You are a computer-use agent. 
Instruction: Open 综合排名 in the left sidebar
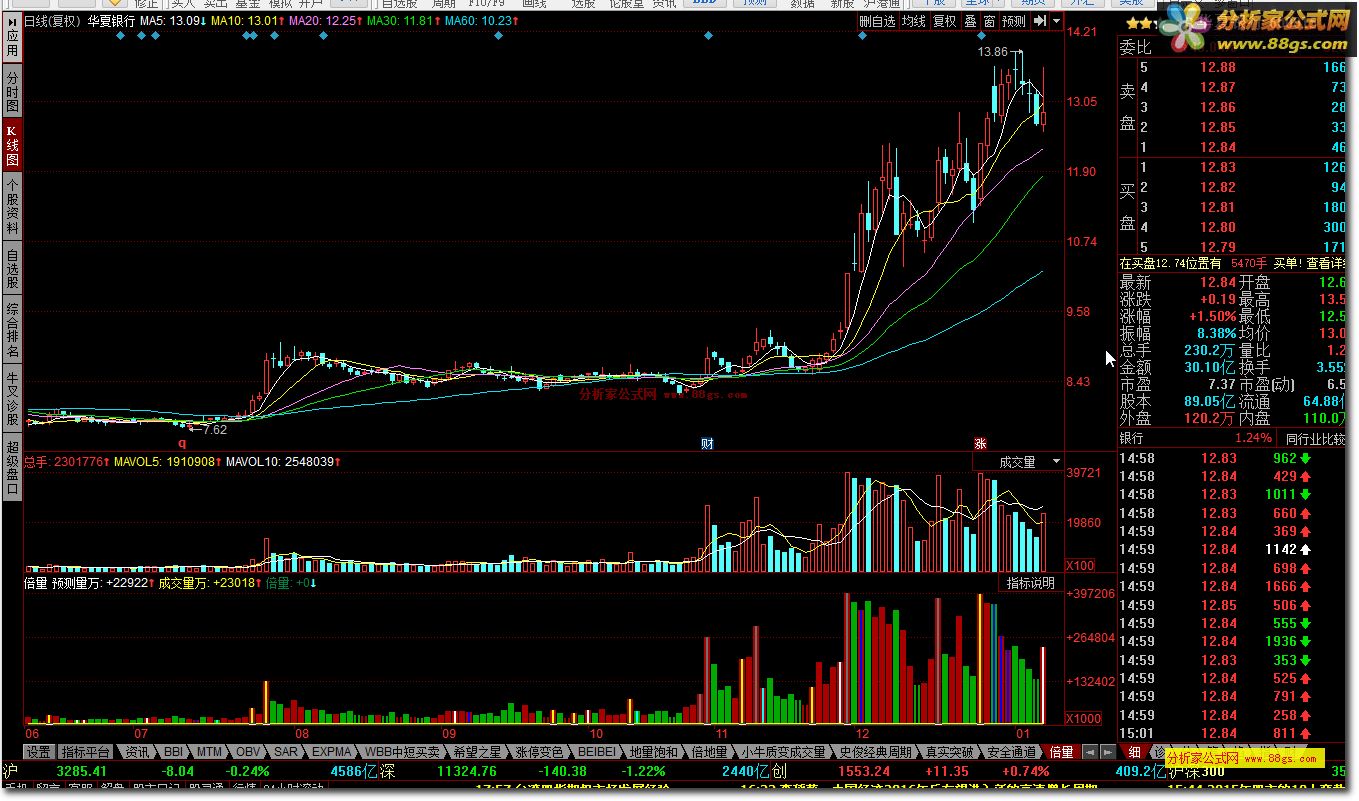[x=12, y=330]
